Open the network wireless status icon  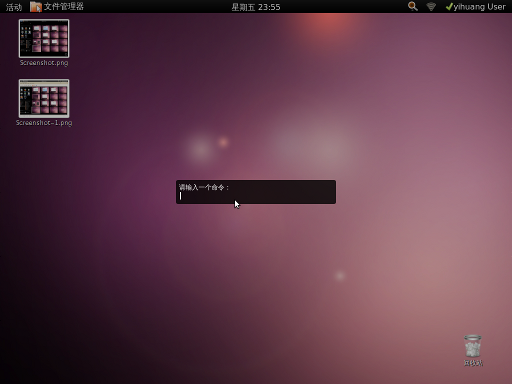click(431, 6)
